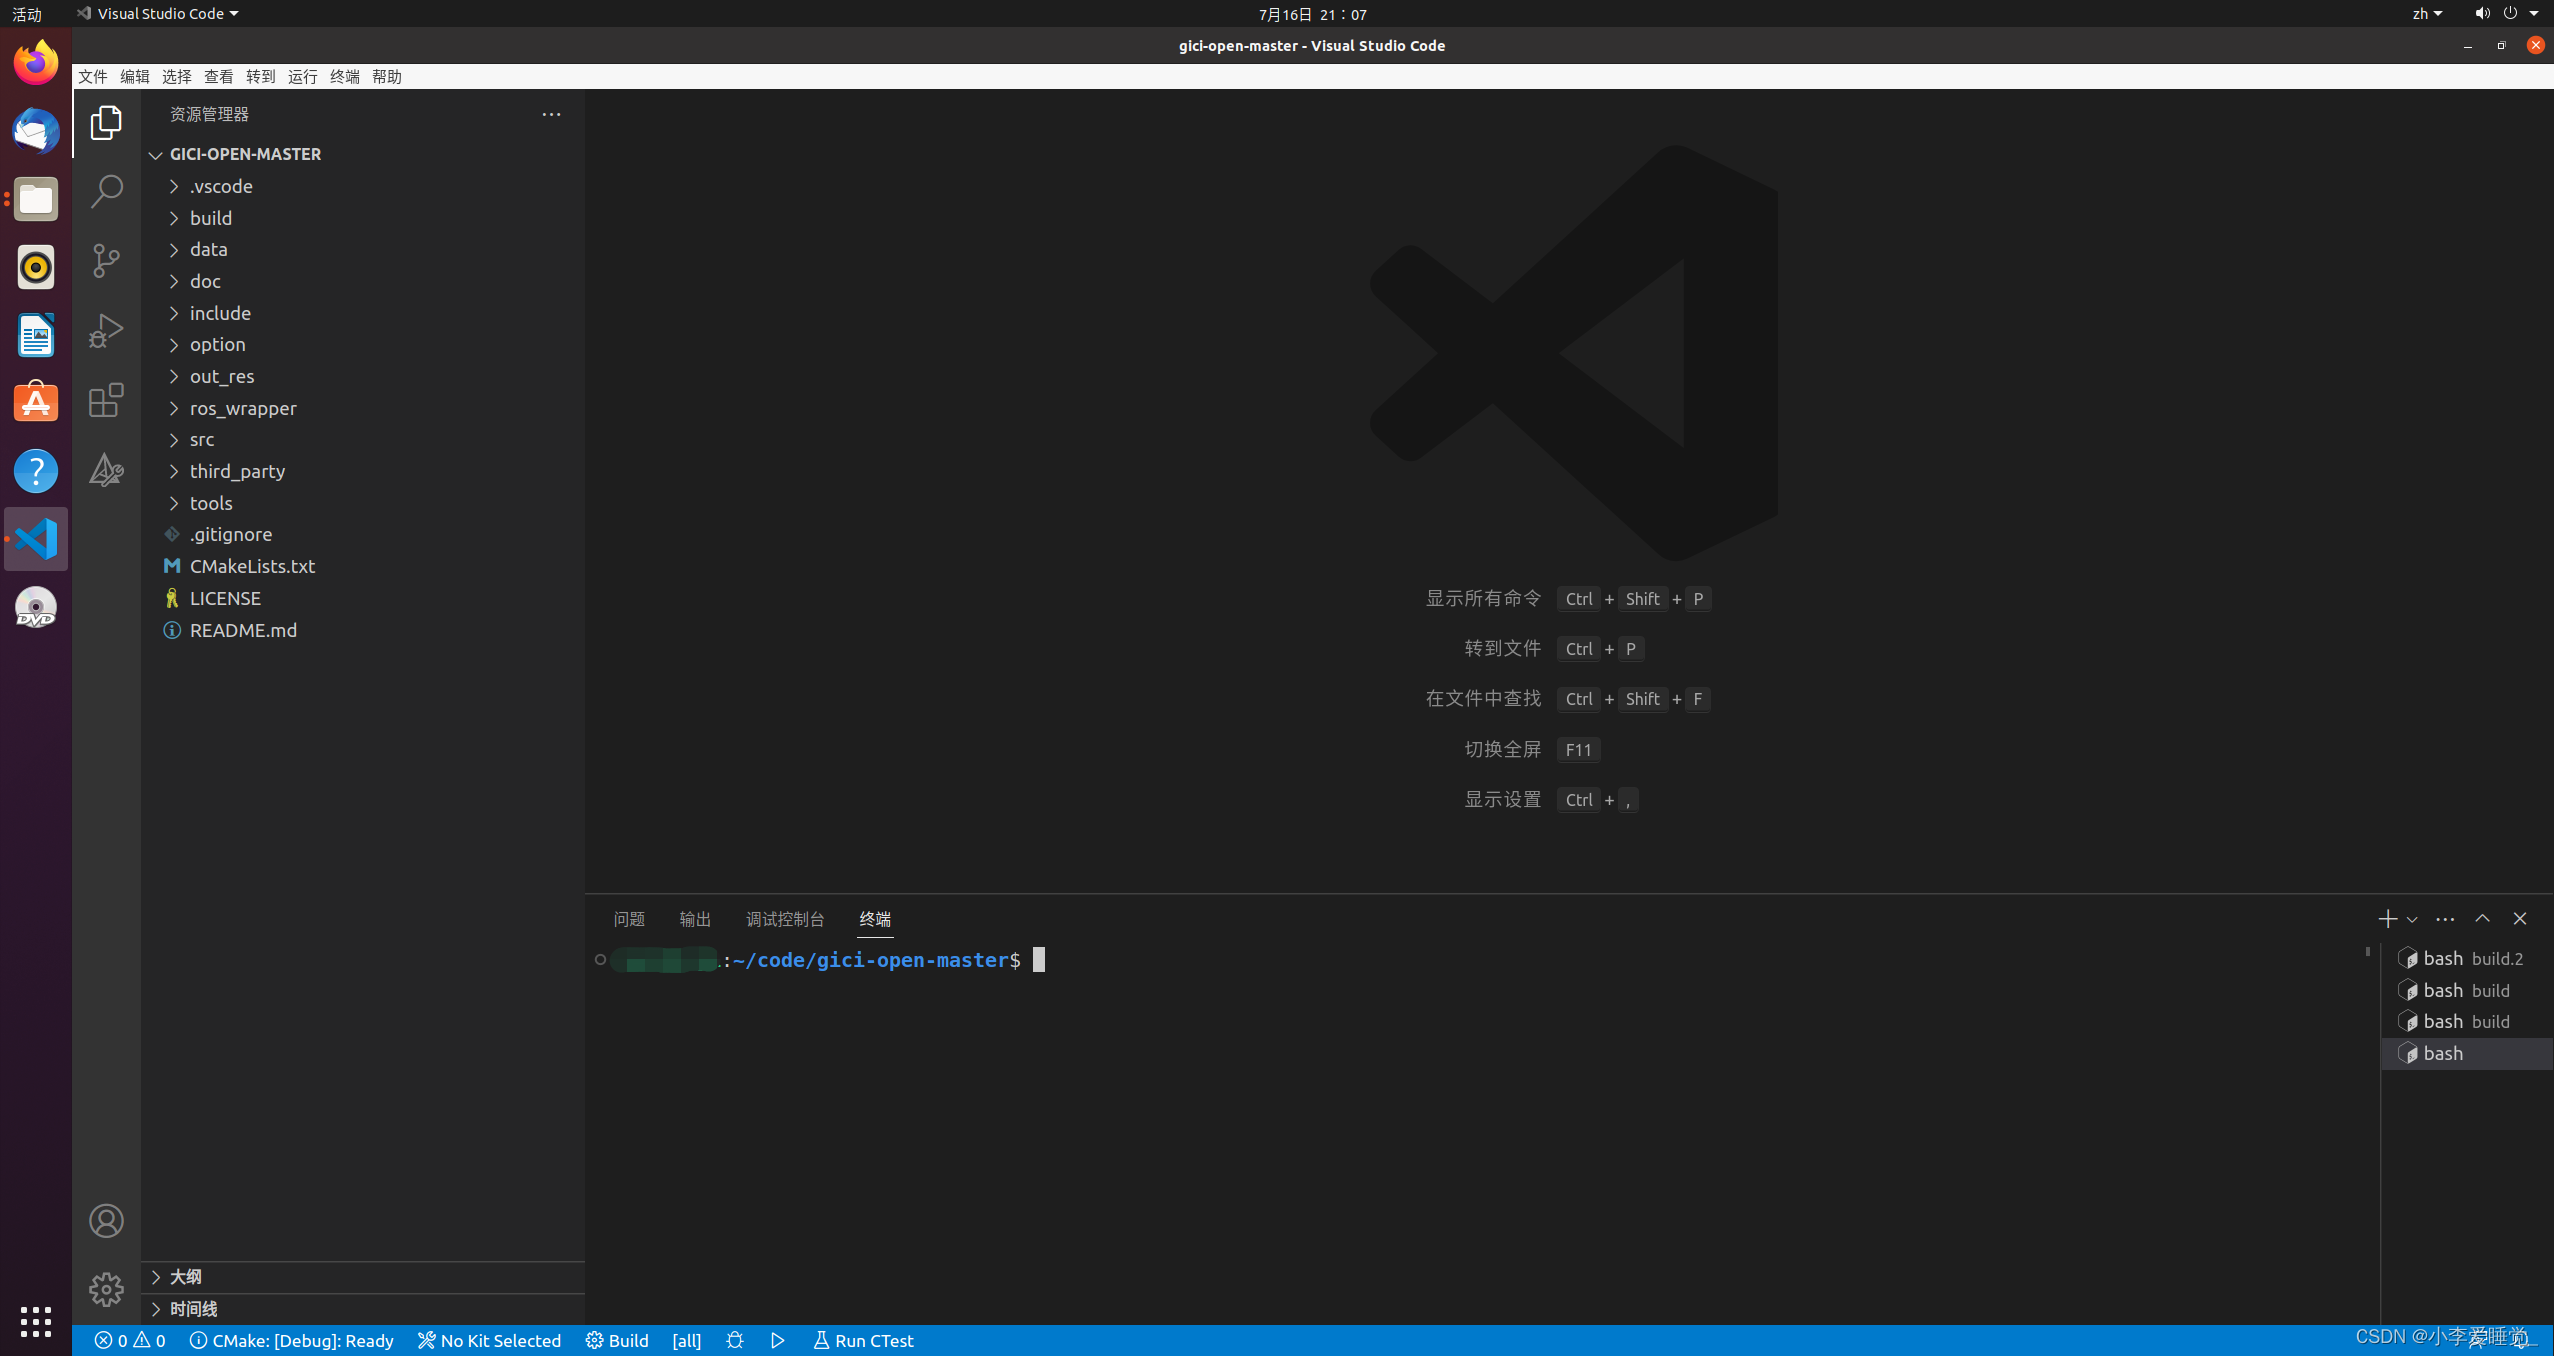Launch Firefox from the dock
The height and width of the screenshot is (1356, 2554).
35,62
